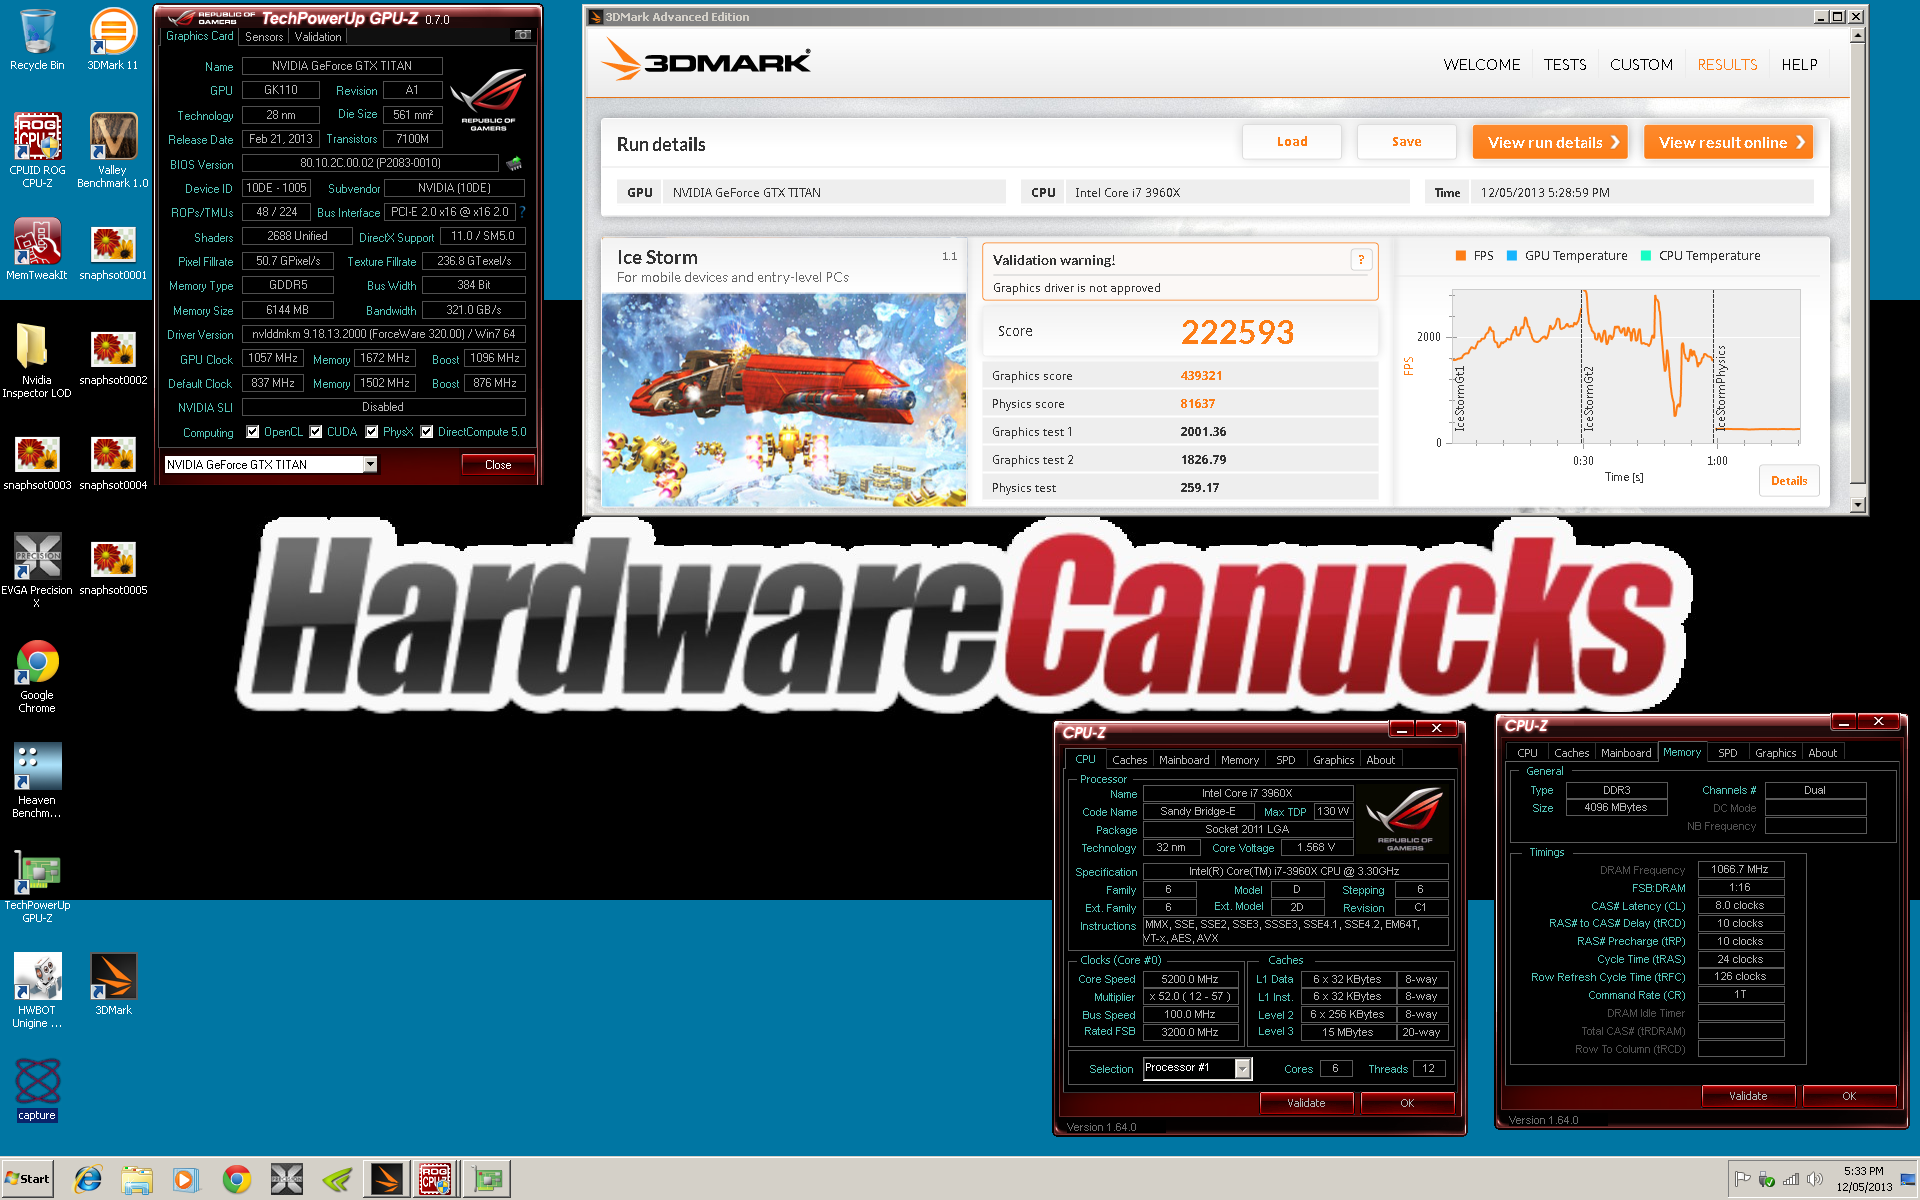Click the Chrome icon on the taskbar

click(237, 1180)
